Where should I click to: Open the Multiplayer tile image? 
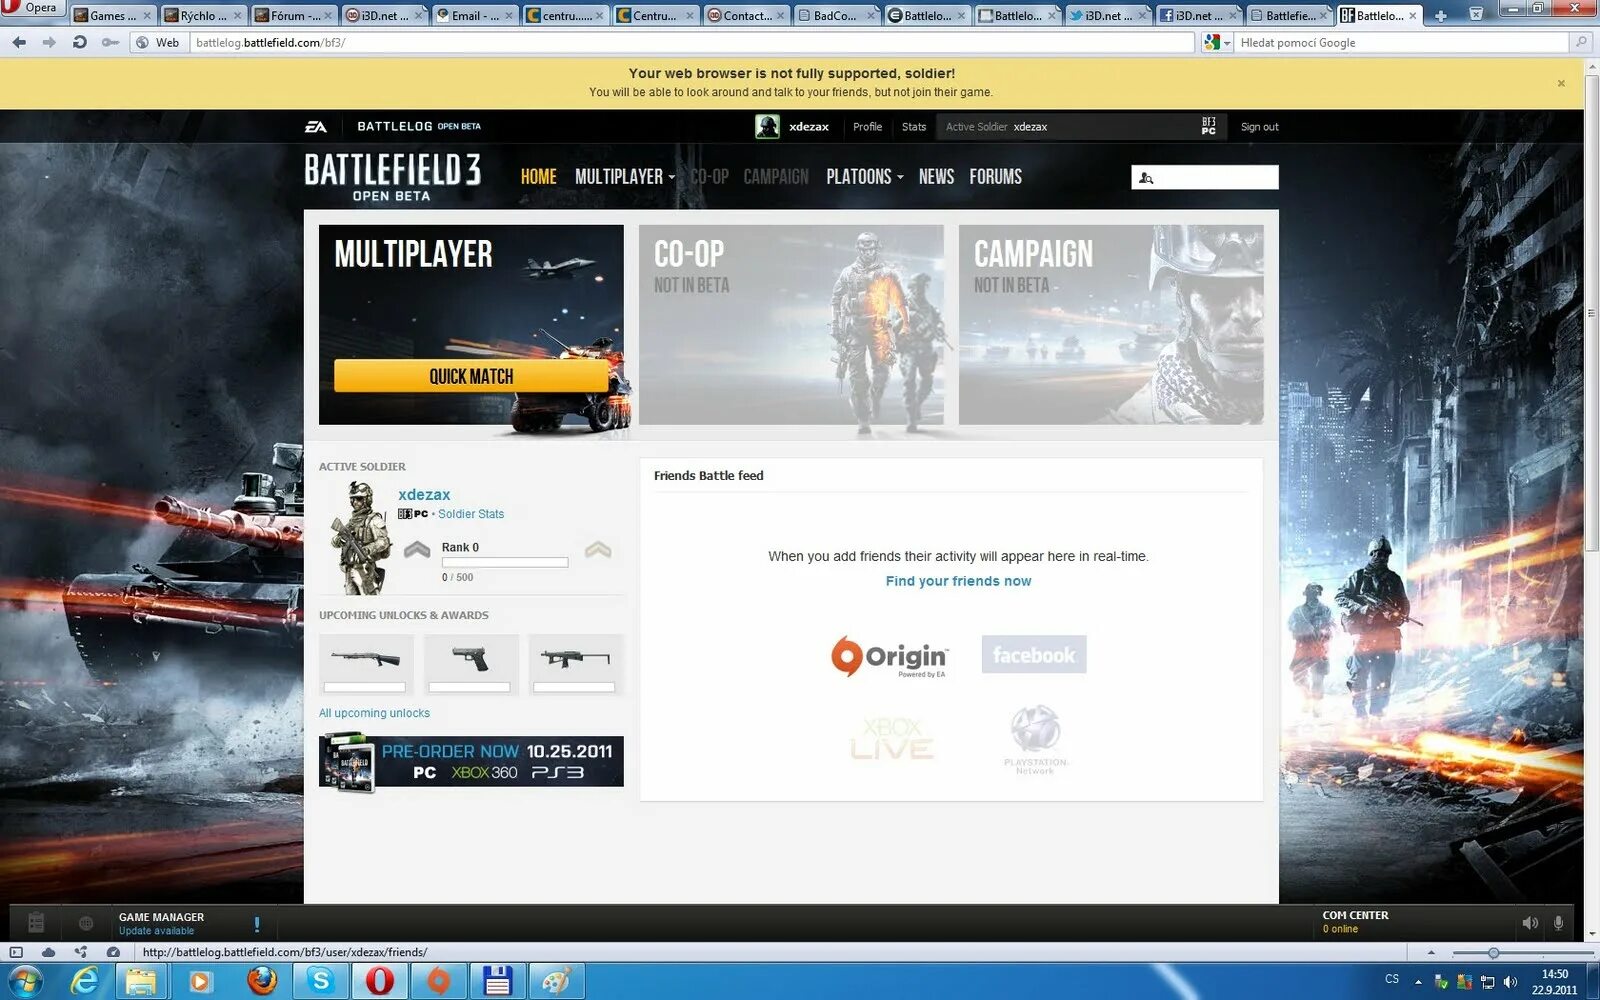pyautogui.click(x=471, y=324)
